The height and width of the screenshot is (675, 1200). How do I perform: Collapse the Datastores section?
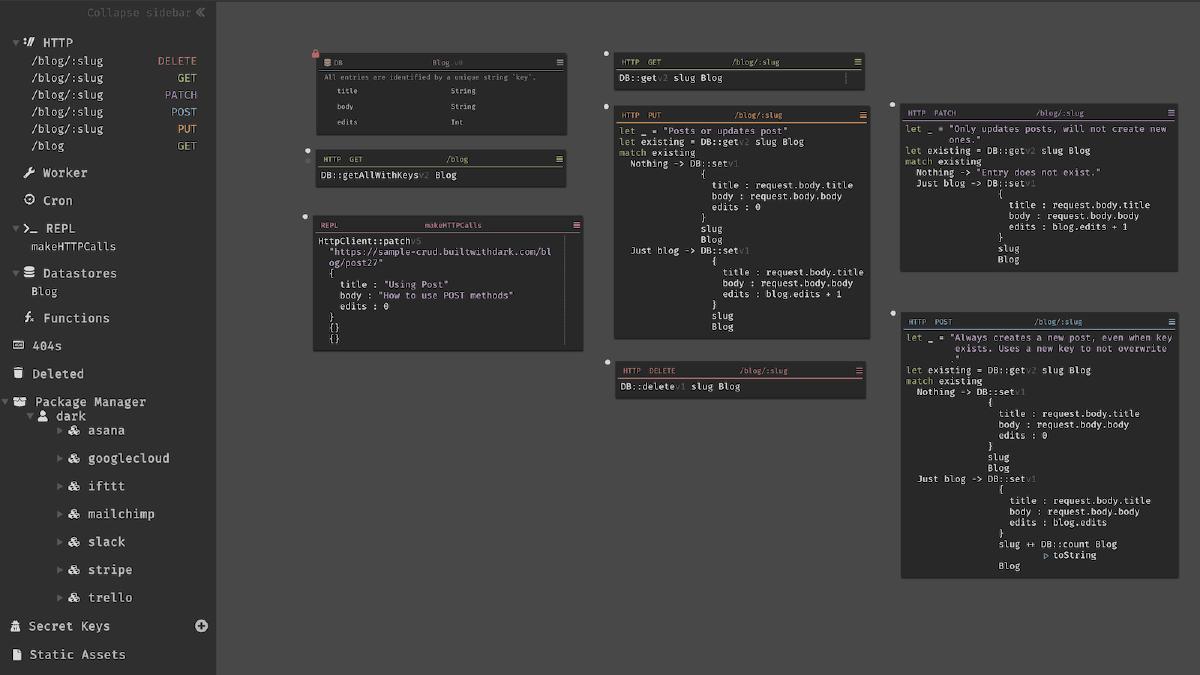[x=16, y=273]
